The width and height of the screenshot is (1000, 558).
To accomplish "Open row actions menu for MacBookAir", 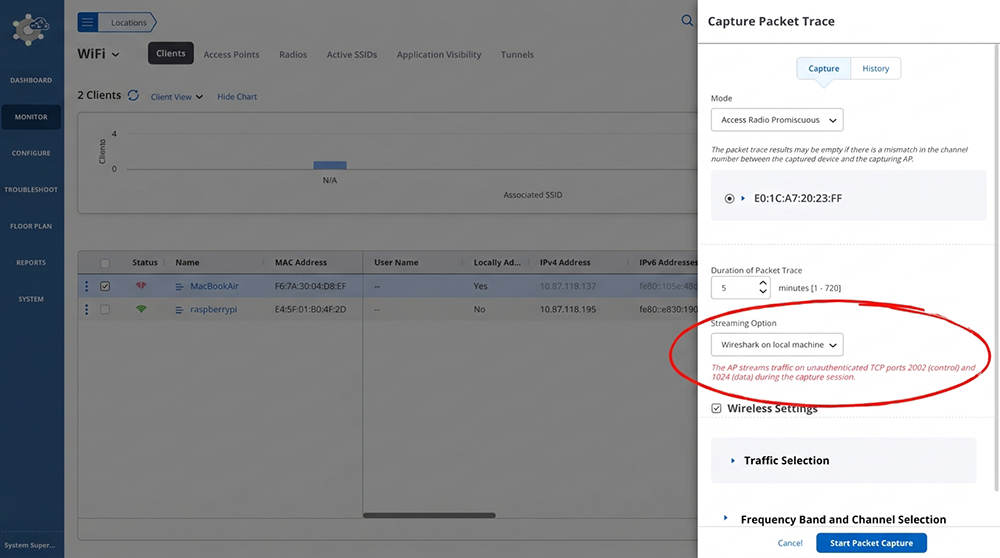I will 87,286.
